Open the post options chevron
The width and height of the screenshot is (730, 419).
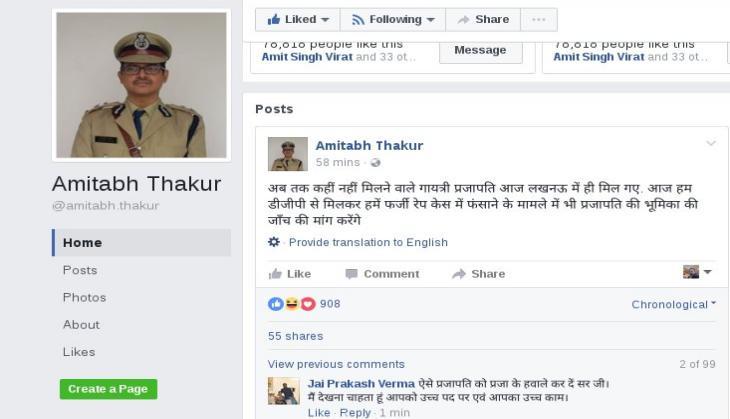[711, 143]
